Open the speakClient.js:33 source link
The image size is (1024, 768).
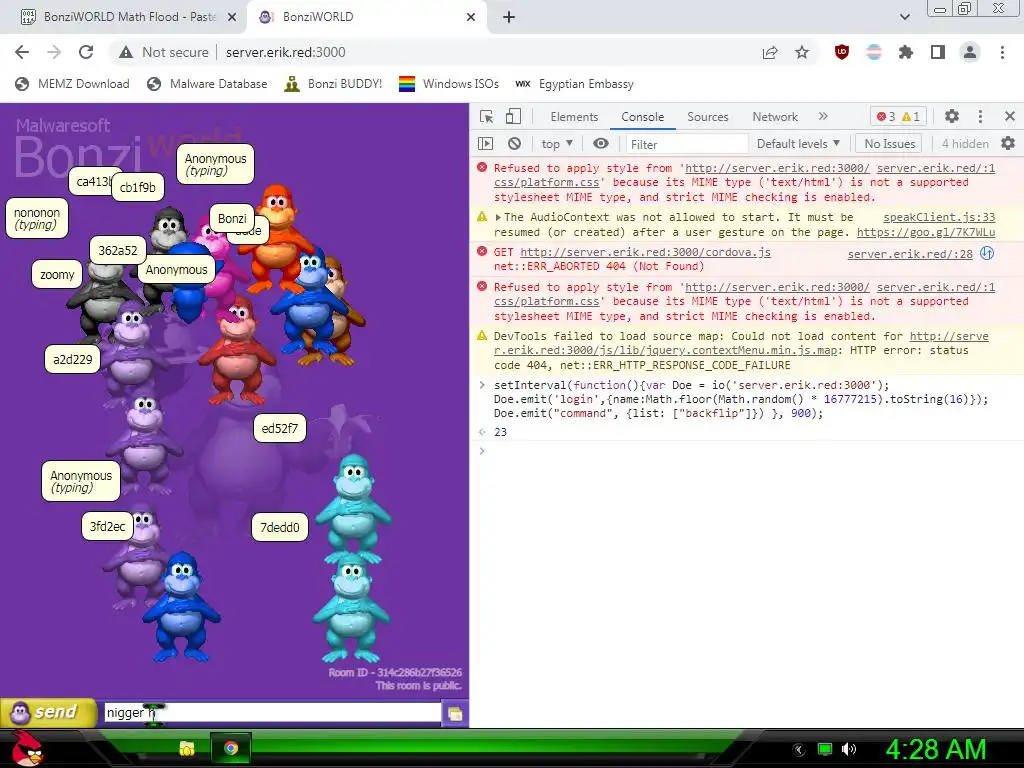pos(939,217)
